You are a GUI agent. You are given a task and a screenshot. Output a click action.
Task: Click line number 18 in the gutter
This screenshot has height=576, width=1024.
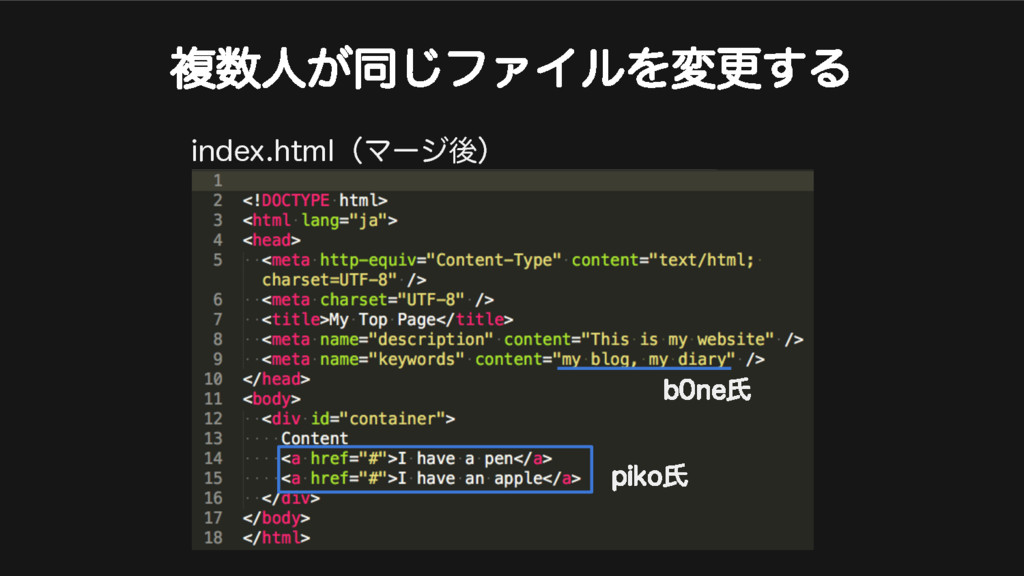coord(213,538)
